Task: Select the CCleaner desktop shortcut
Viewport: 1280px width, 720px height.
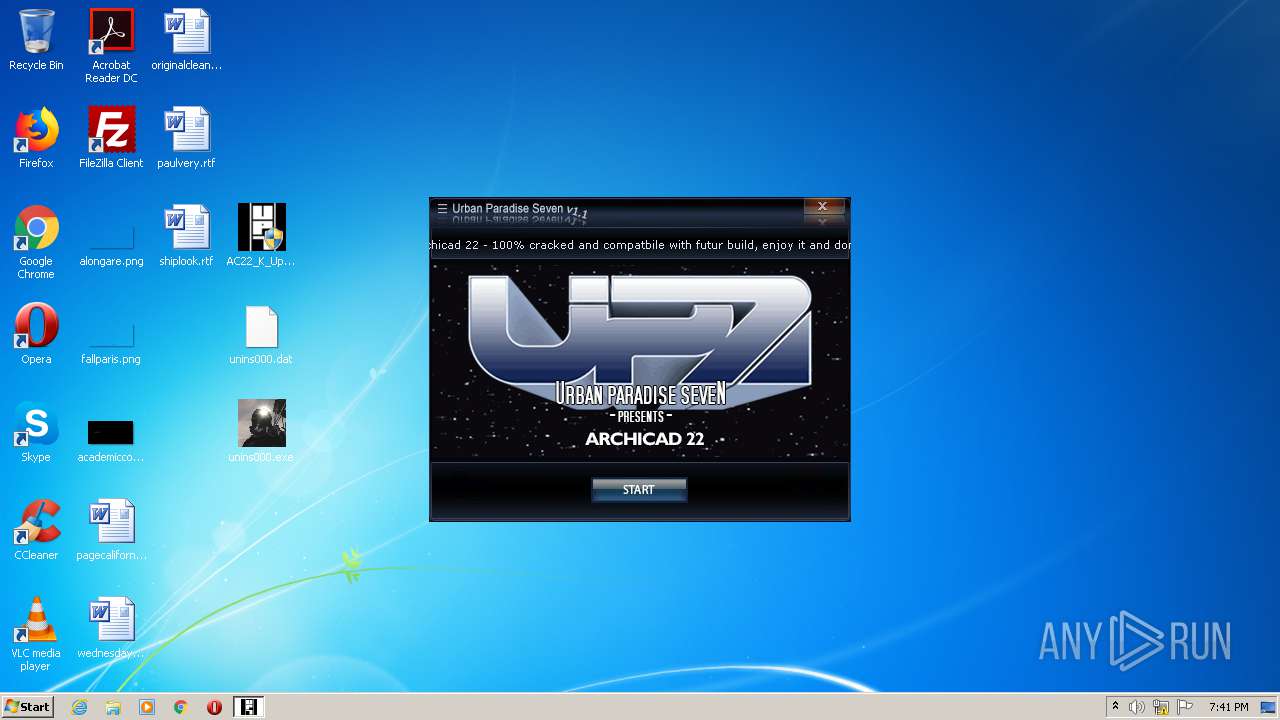Action: click(x=36, y=530)
